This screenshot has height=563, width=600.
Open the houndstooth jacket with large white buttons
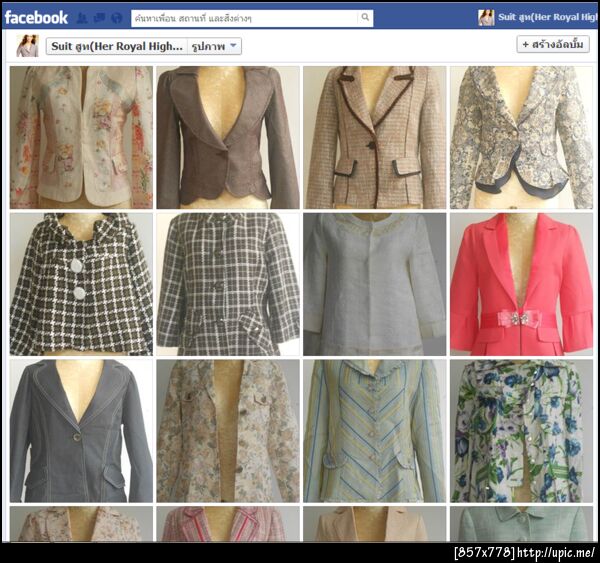pyautogui.click(x=81, y=284)
